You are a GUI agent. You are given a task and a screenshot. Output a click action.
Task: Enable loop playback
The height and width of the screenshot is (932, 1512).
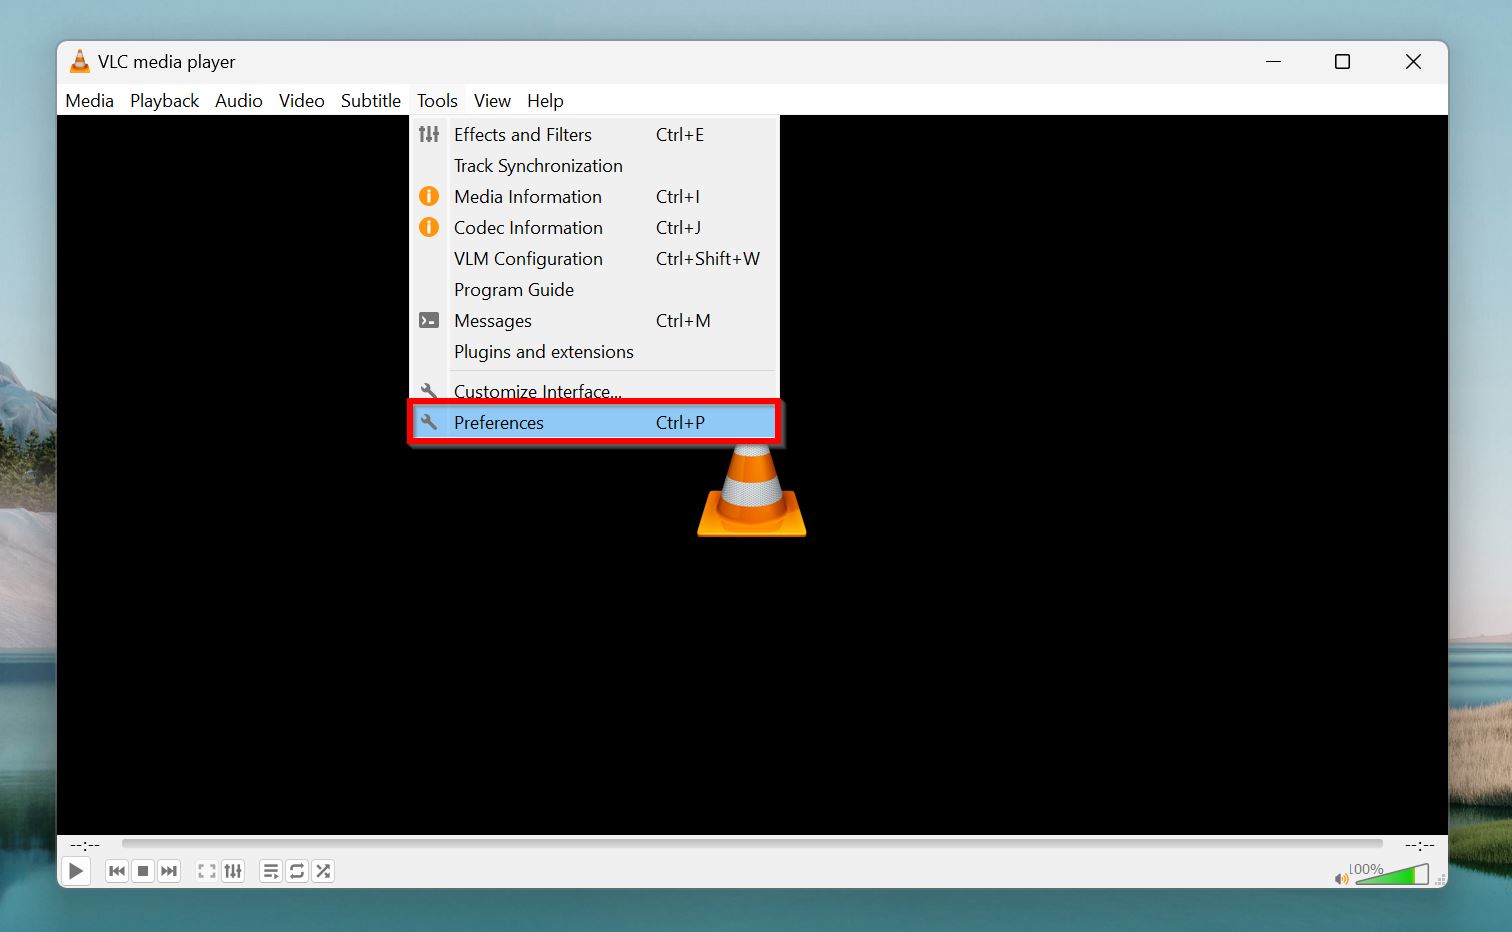(x=296, y=871)
